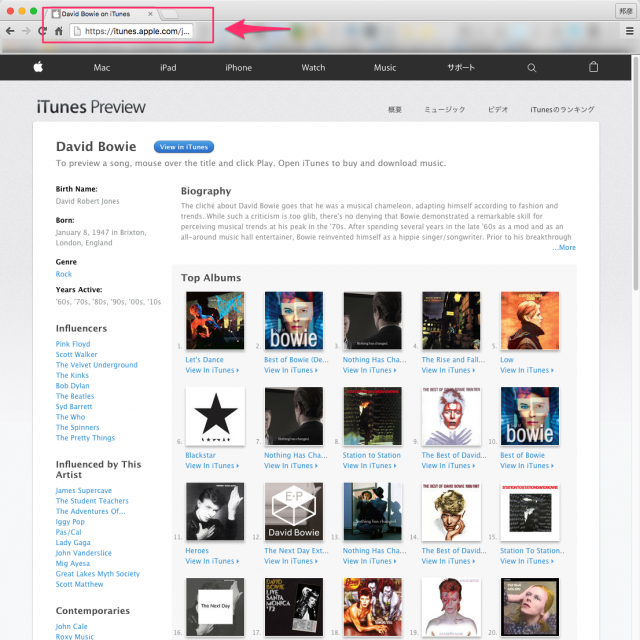
Task: Click the blue View in iTunes button
Action: click(184, 147)
